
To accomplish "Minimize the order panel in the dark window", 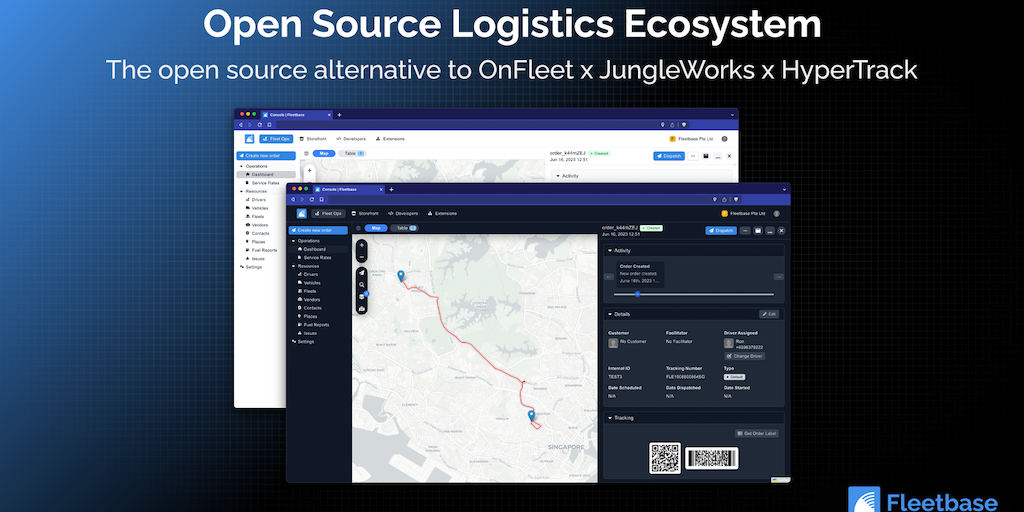I will click(770, 231).
